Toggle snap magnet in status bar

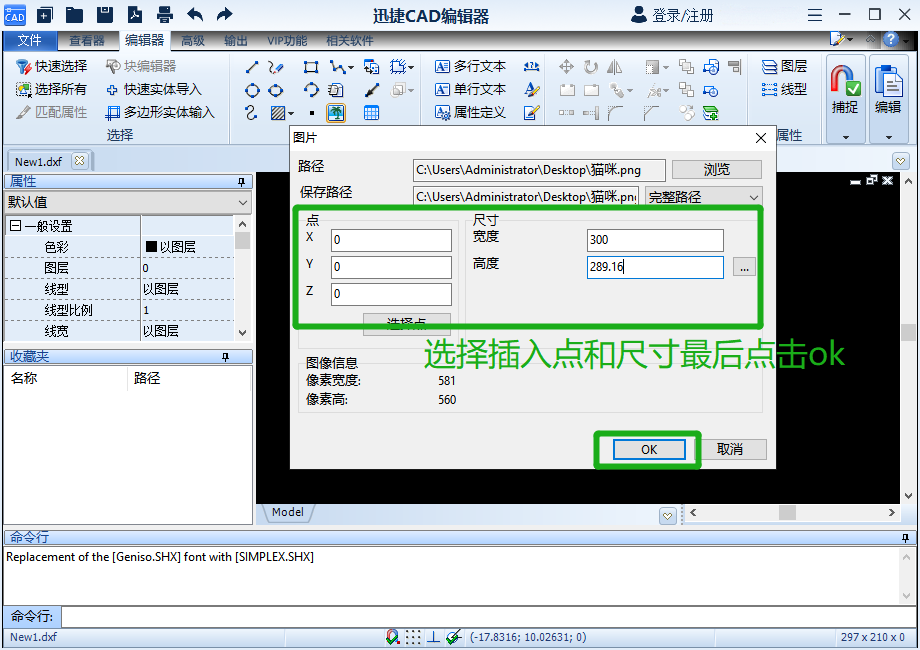point(393,637)
